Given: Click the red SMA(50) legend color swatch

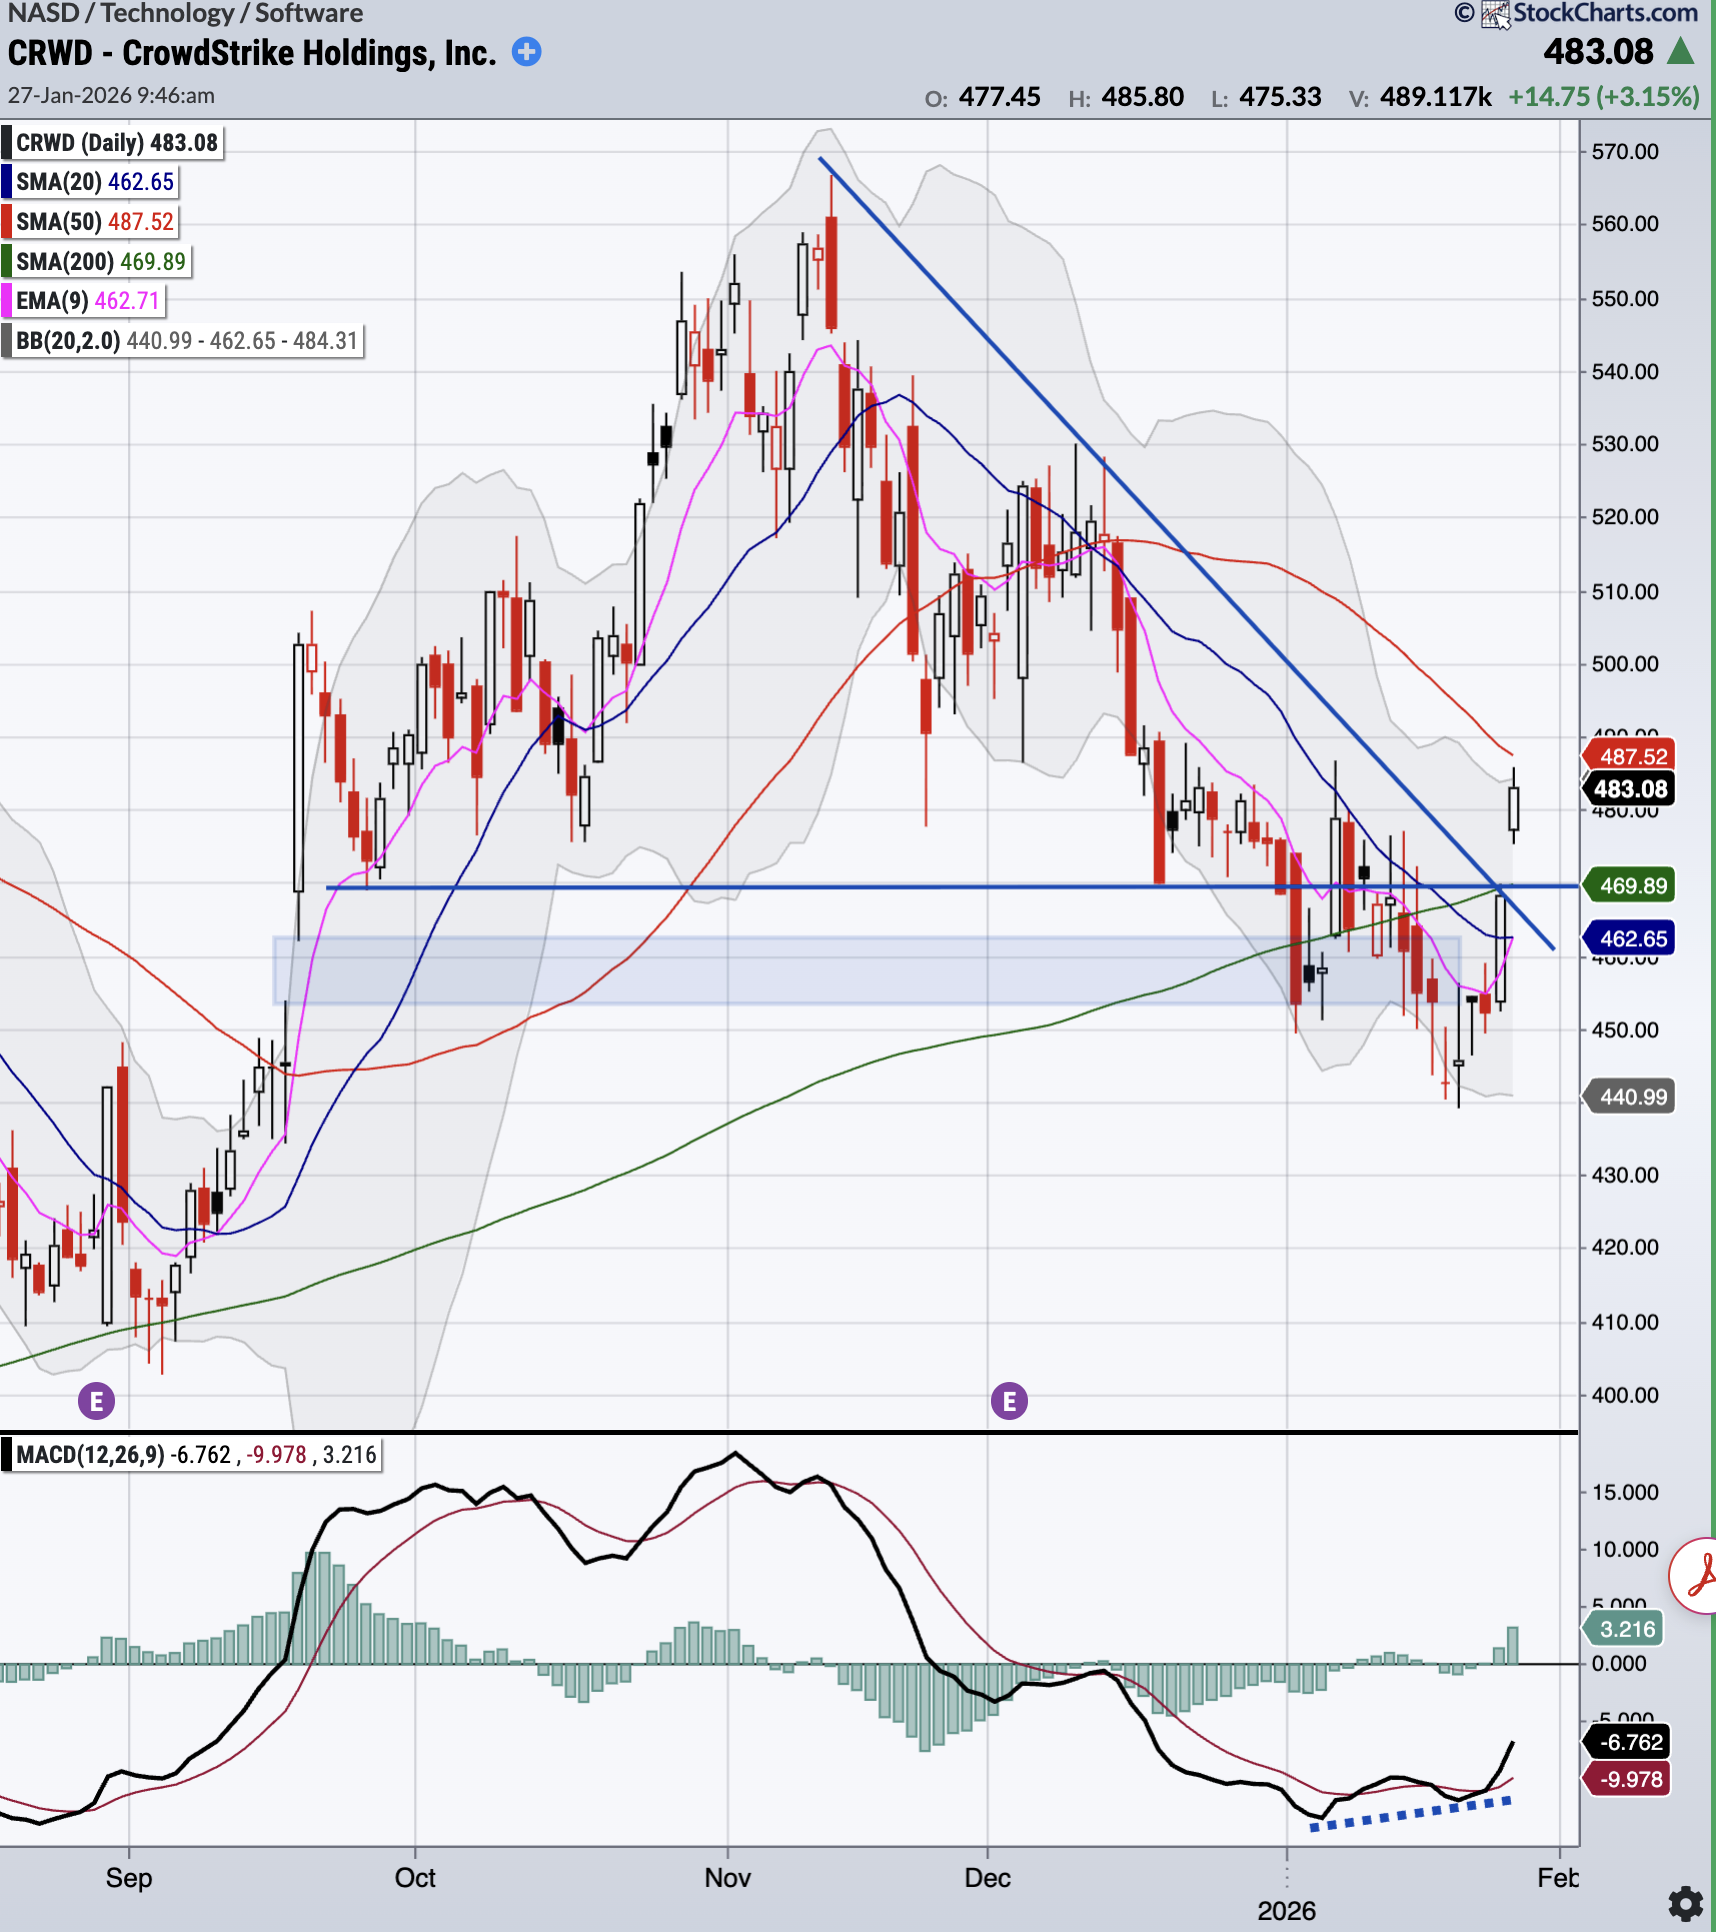Looking at the screenshot, I should tap(7, 222).
